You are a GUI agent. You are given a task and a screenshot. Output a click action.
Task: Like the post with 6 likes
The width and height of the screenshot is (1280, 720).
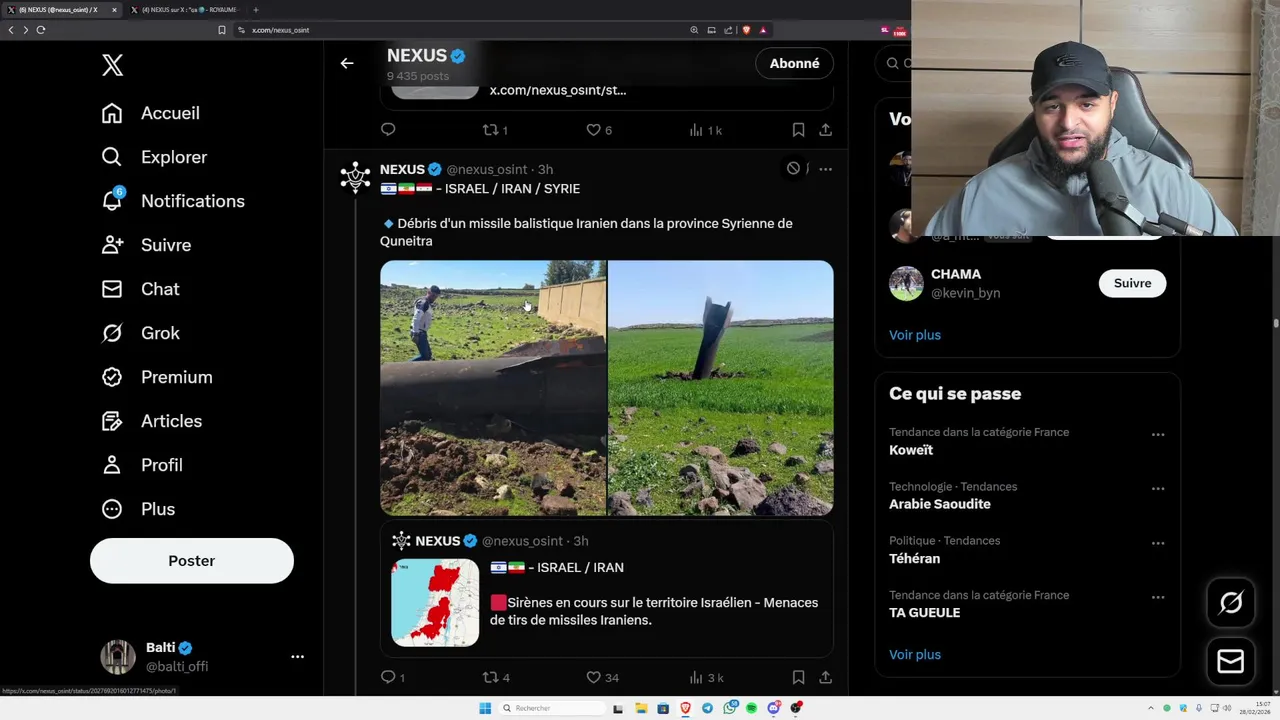click(x=599, y=130)
